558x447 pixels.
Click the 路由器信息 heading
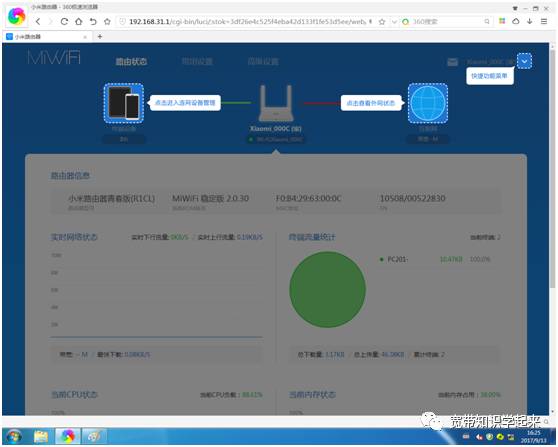(x=70, y=175)
